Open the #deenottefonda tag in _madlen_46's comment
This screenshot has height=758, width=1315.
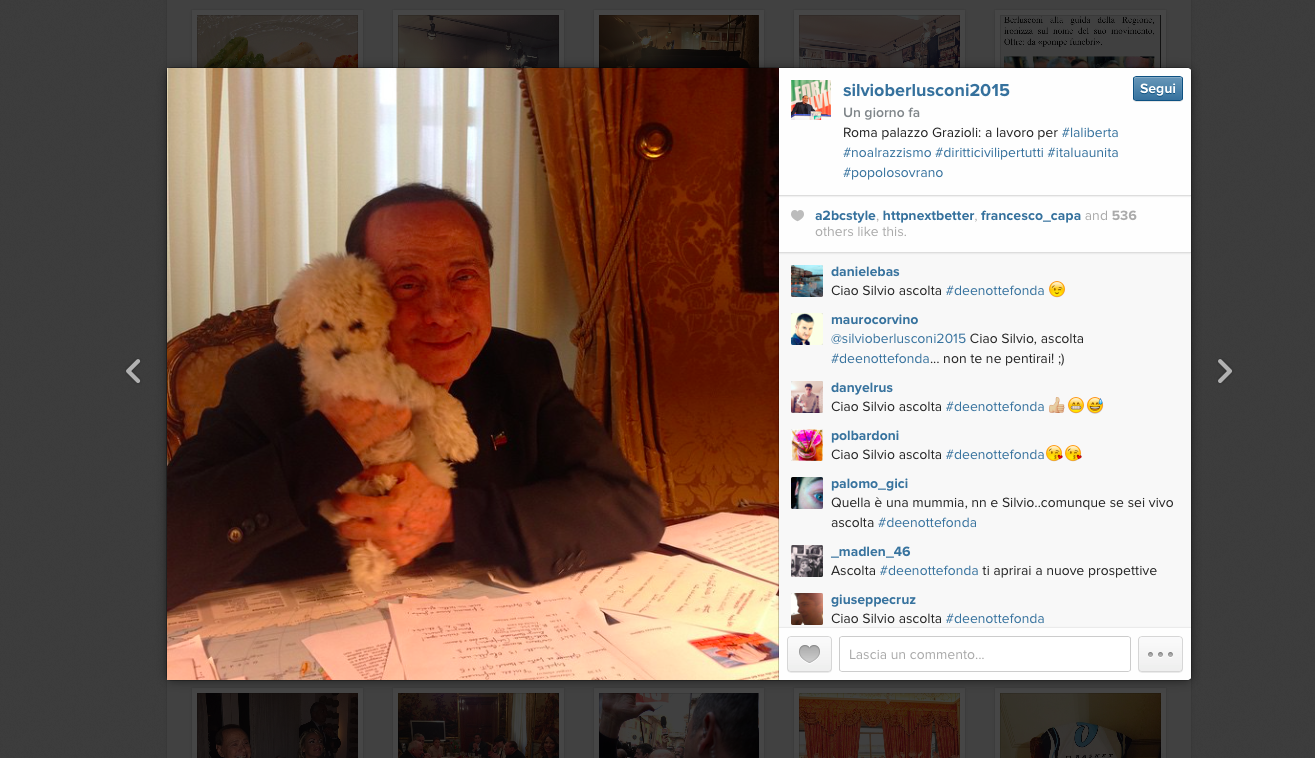pos(929,570)
